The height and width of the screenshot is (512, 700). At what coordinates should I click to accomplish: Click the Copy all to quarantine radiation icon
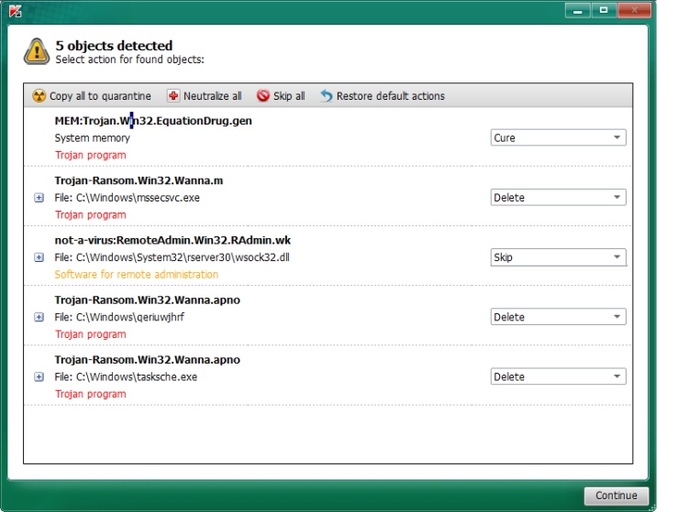pos(39,96)
